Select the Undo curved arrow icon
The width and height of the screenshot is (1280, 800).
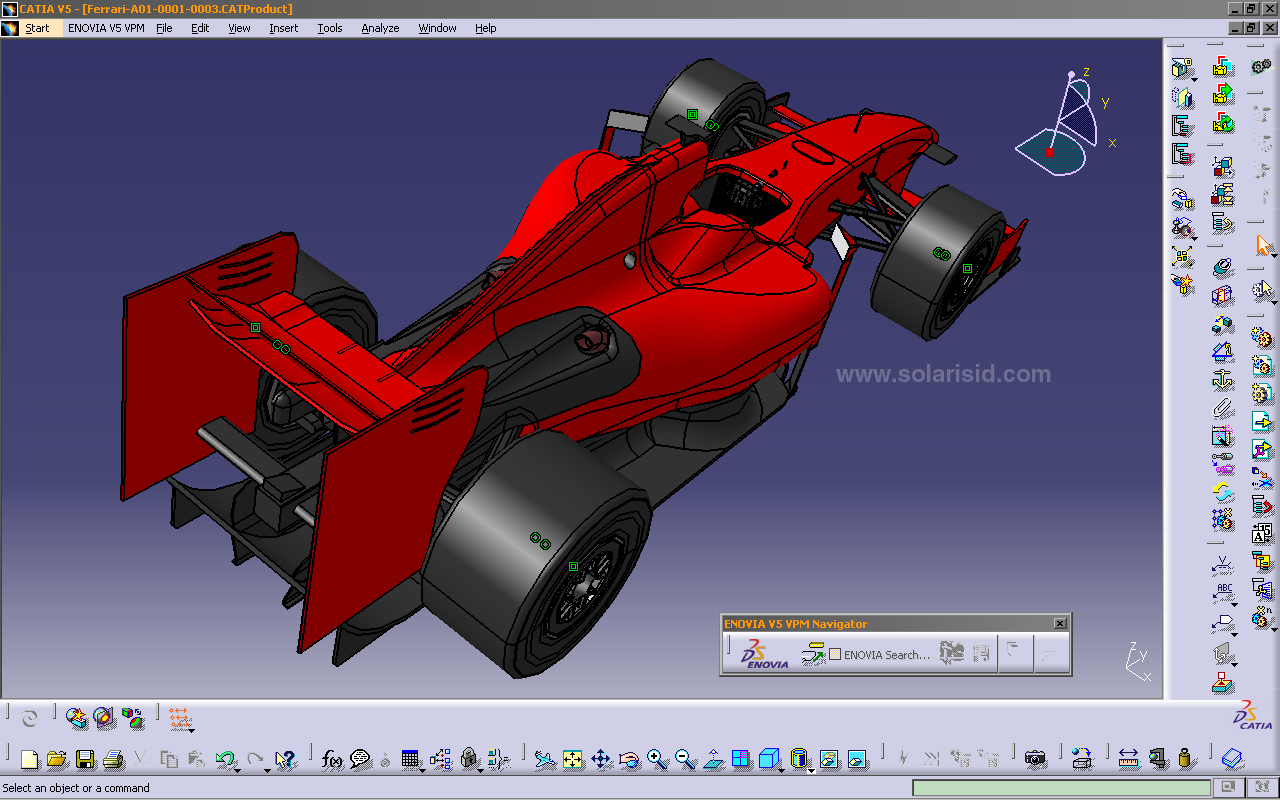coord(225,758)
